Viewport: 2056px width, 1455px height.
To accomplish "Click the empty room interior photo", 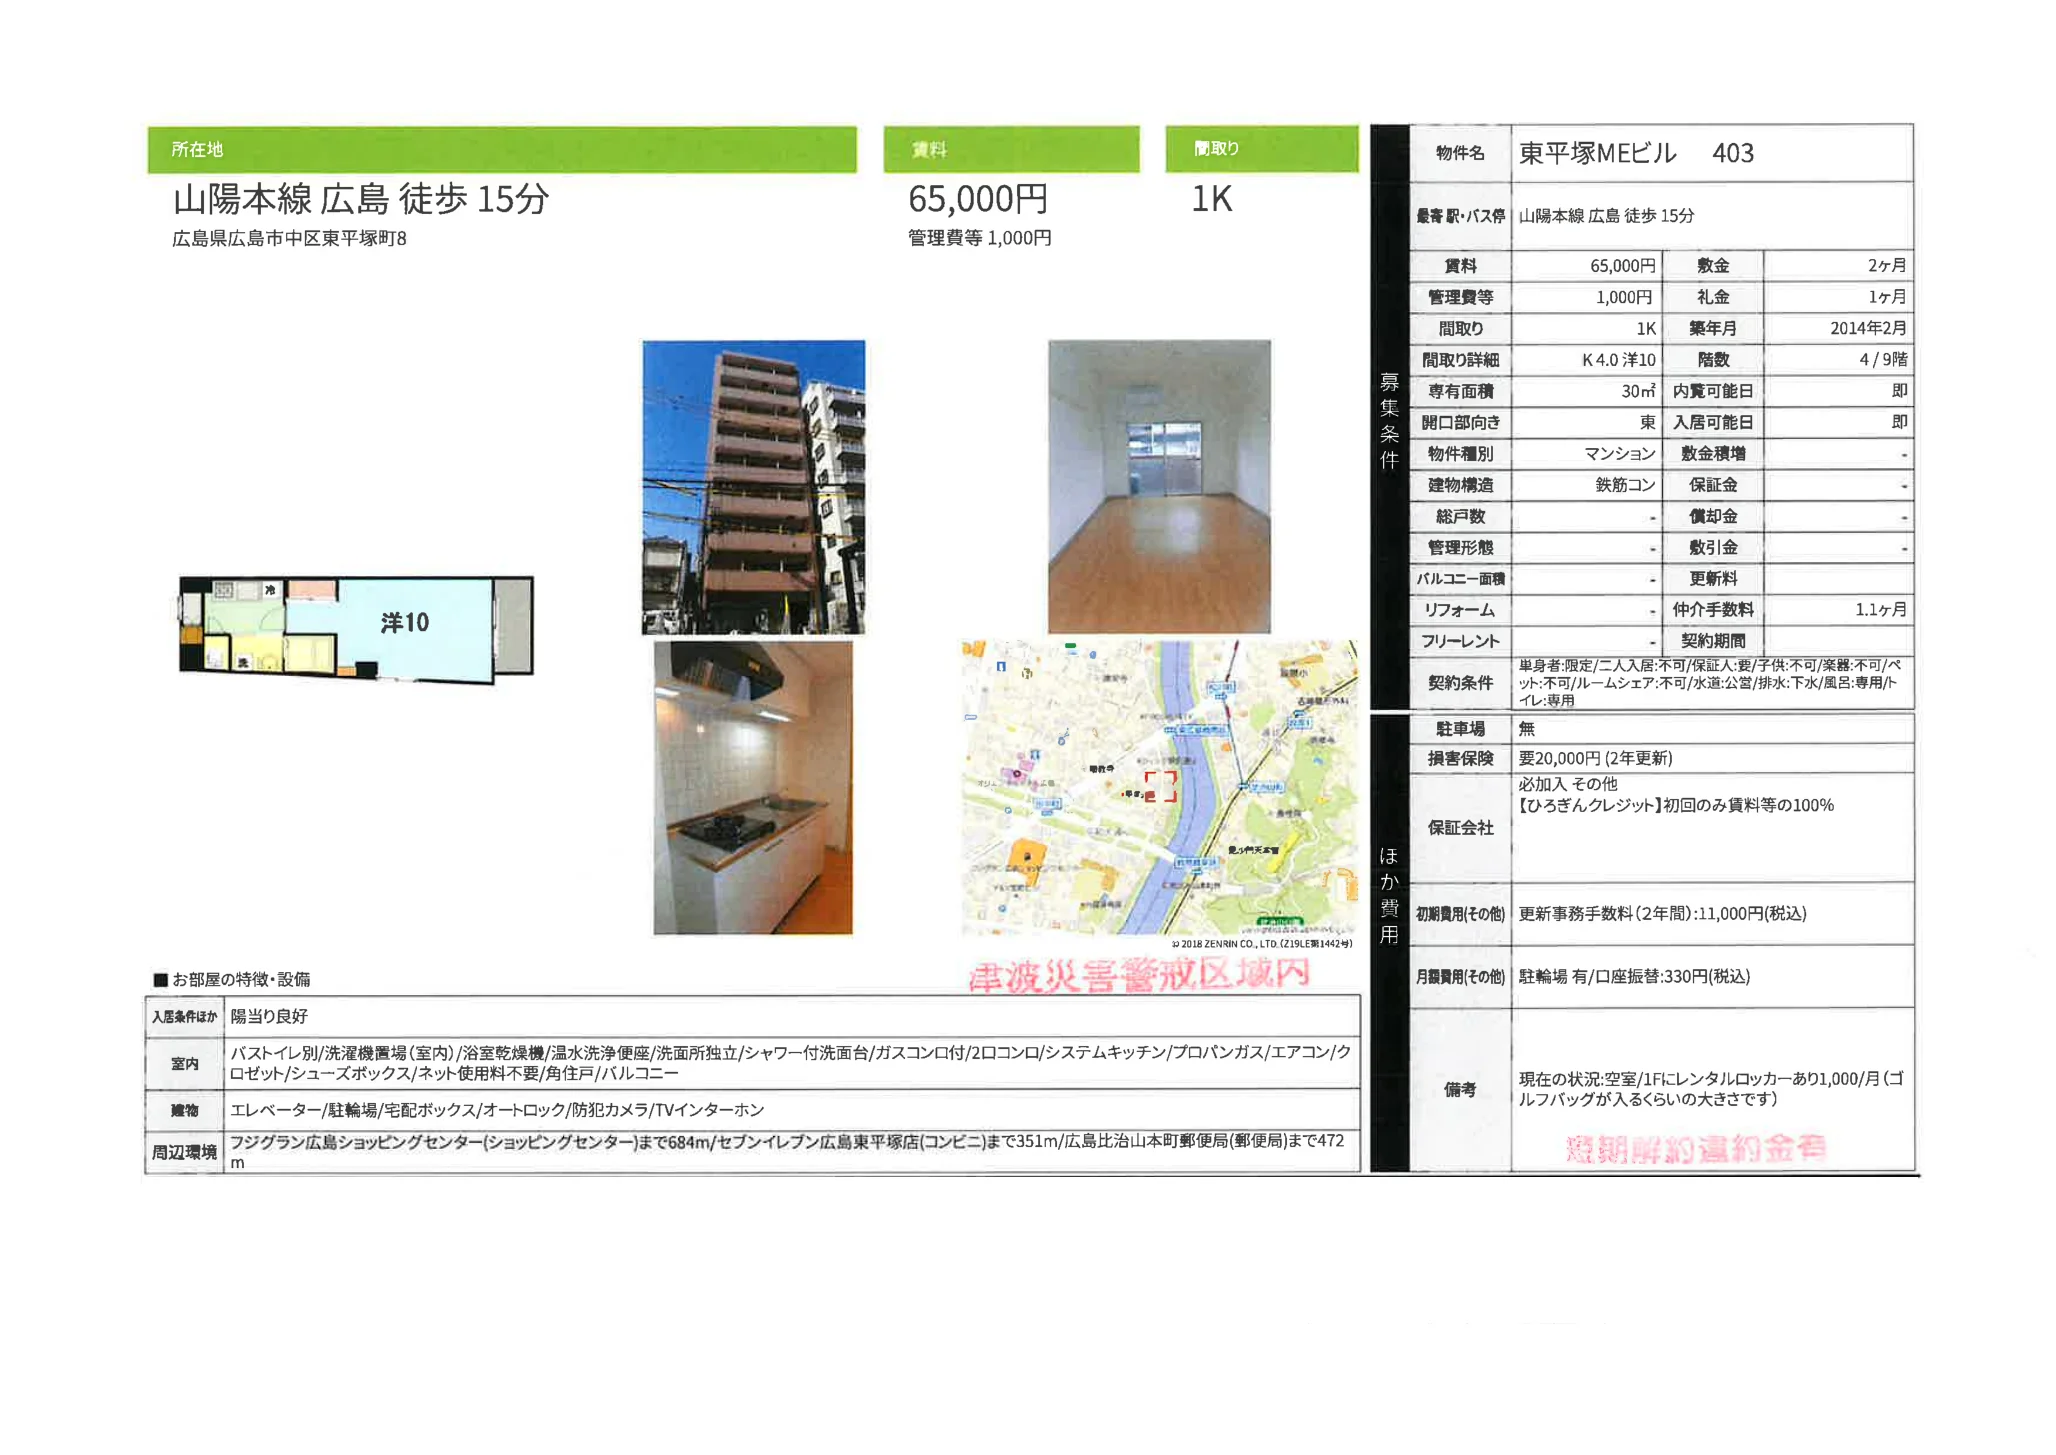I will [1159, 486].
